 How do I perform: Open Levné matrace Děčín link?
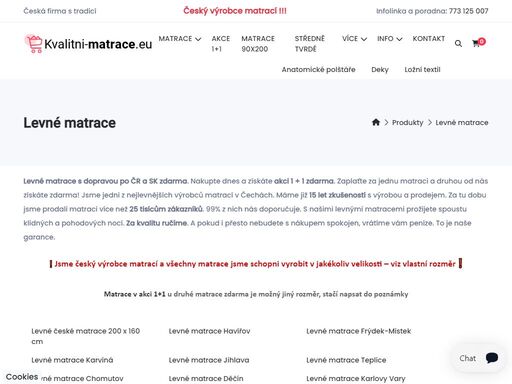pos(206,379)
